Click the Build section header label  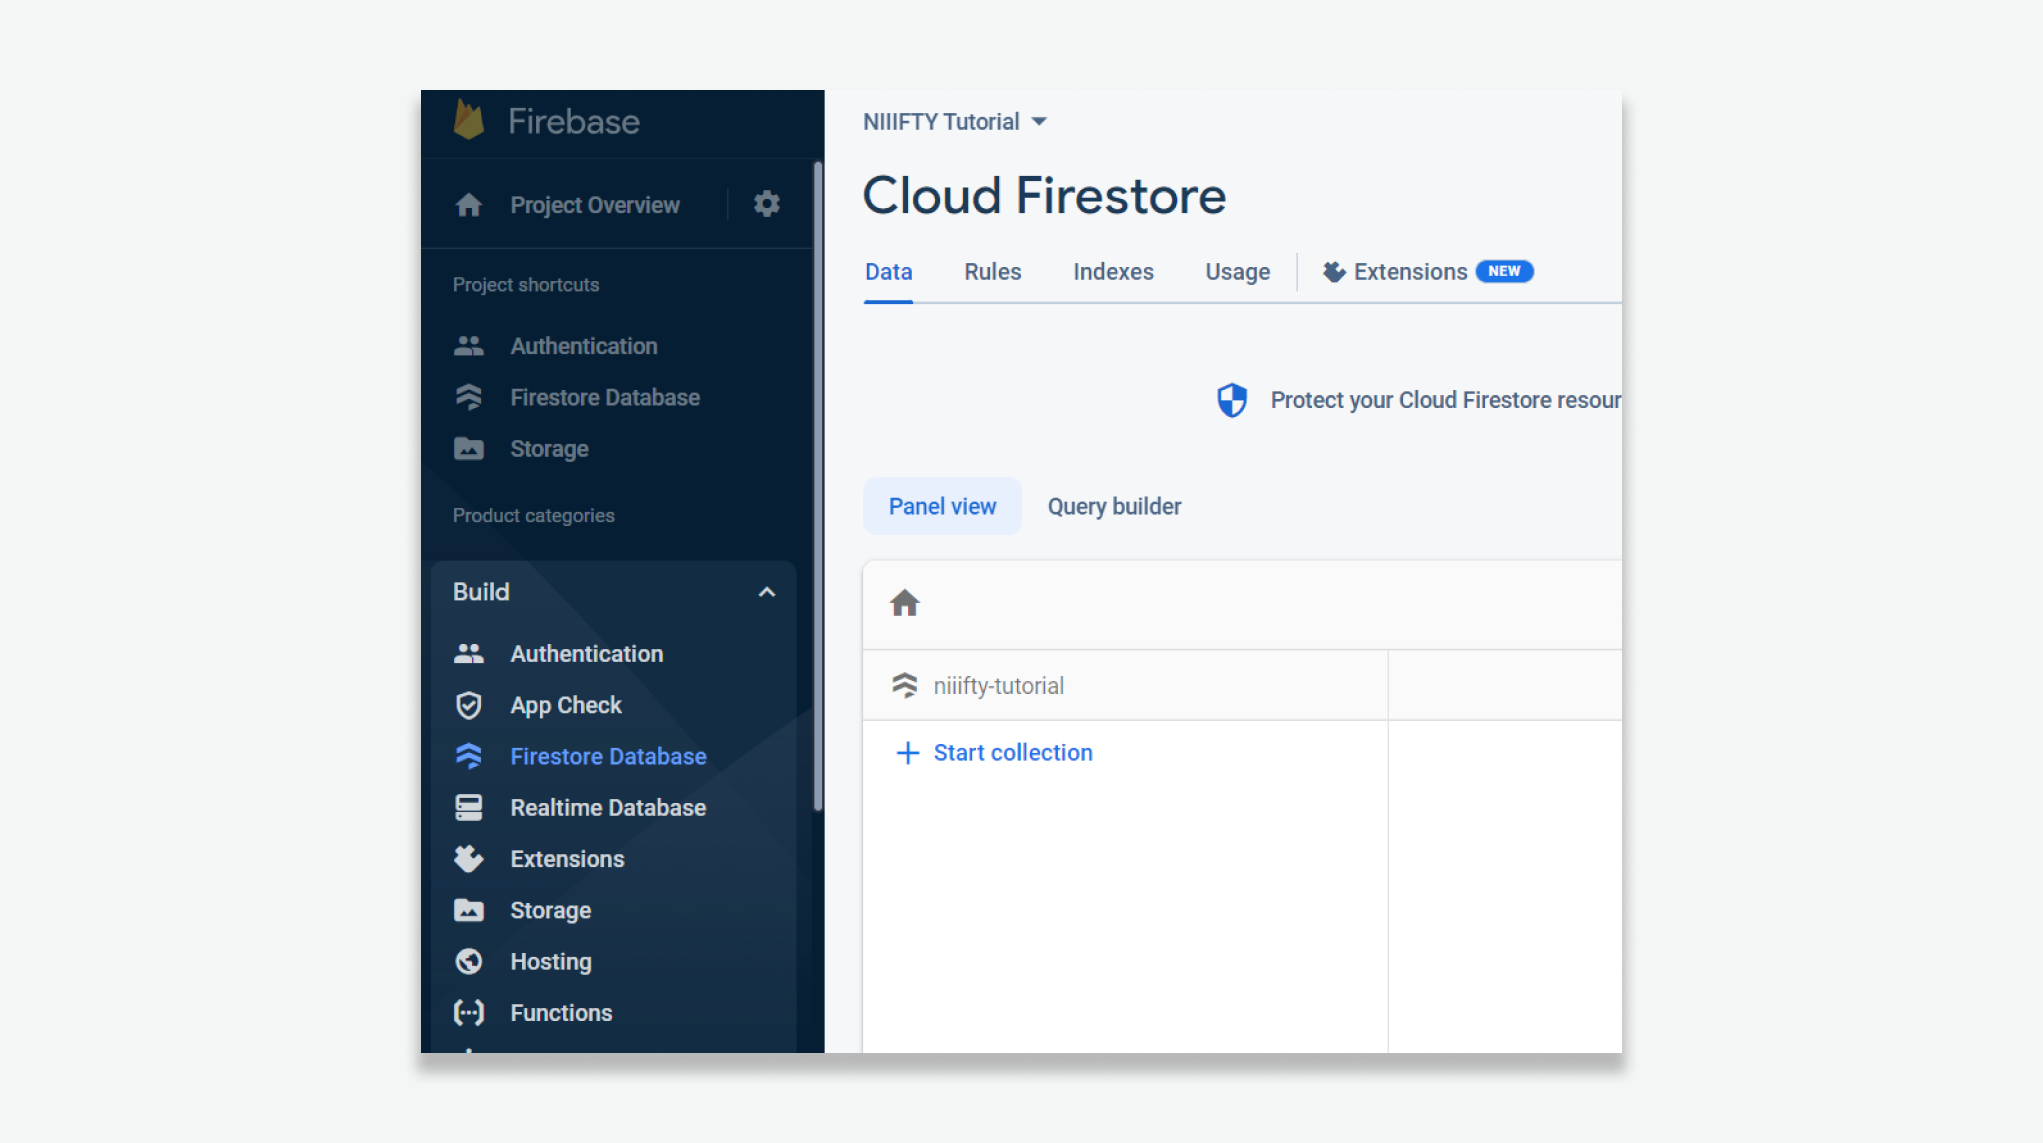click(x=481, y=592)
